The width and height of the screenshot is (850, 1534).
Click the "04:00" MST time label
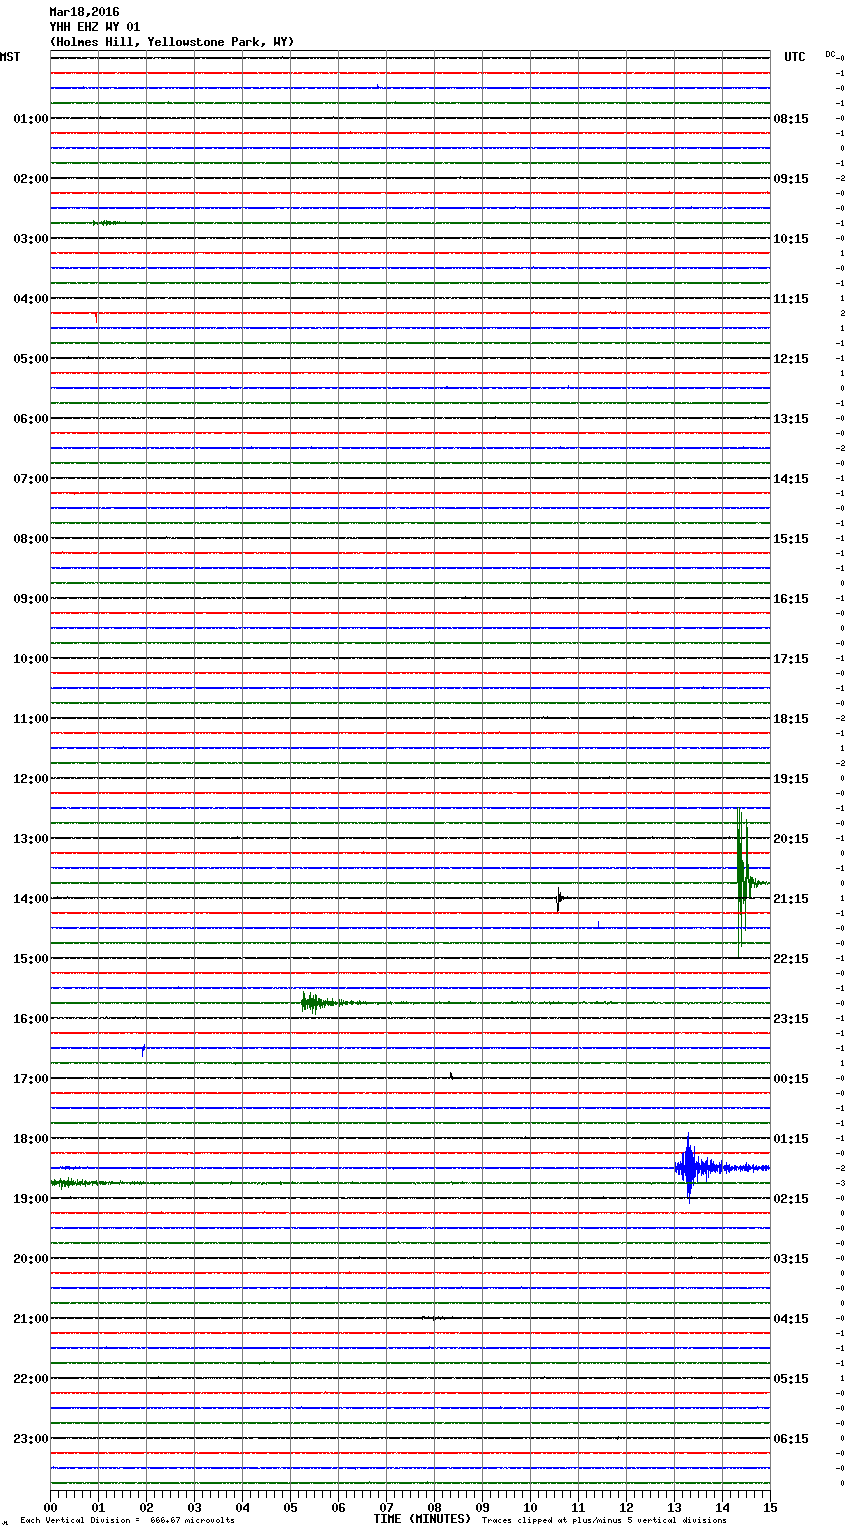[31, 299]
